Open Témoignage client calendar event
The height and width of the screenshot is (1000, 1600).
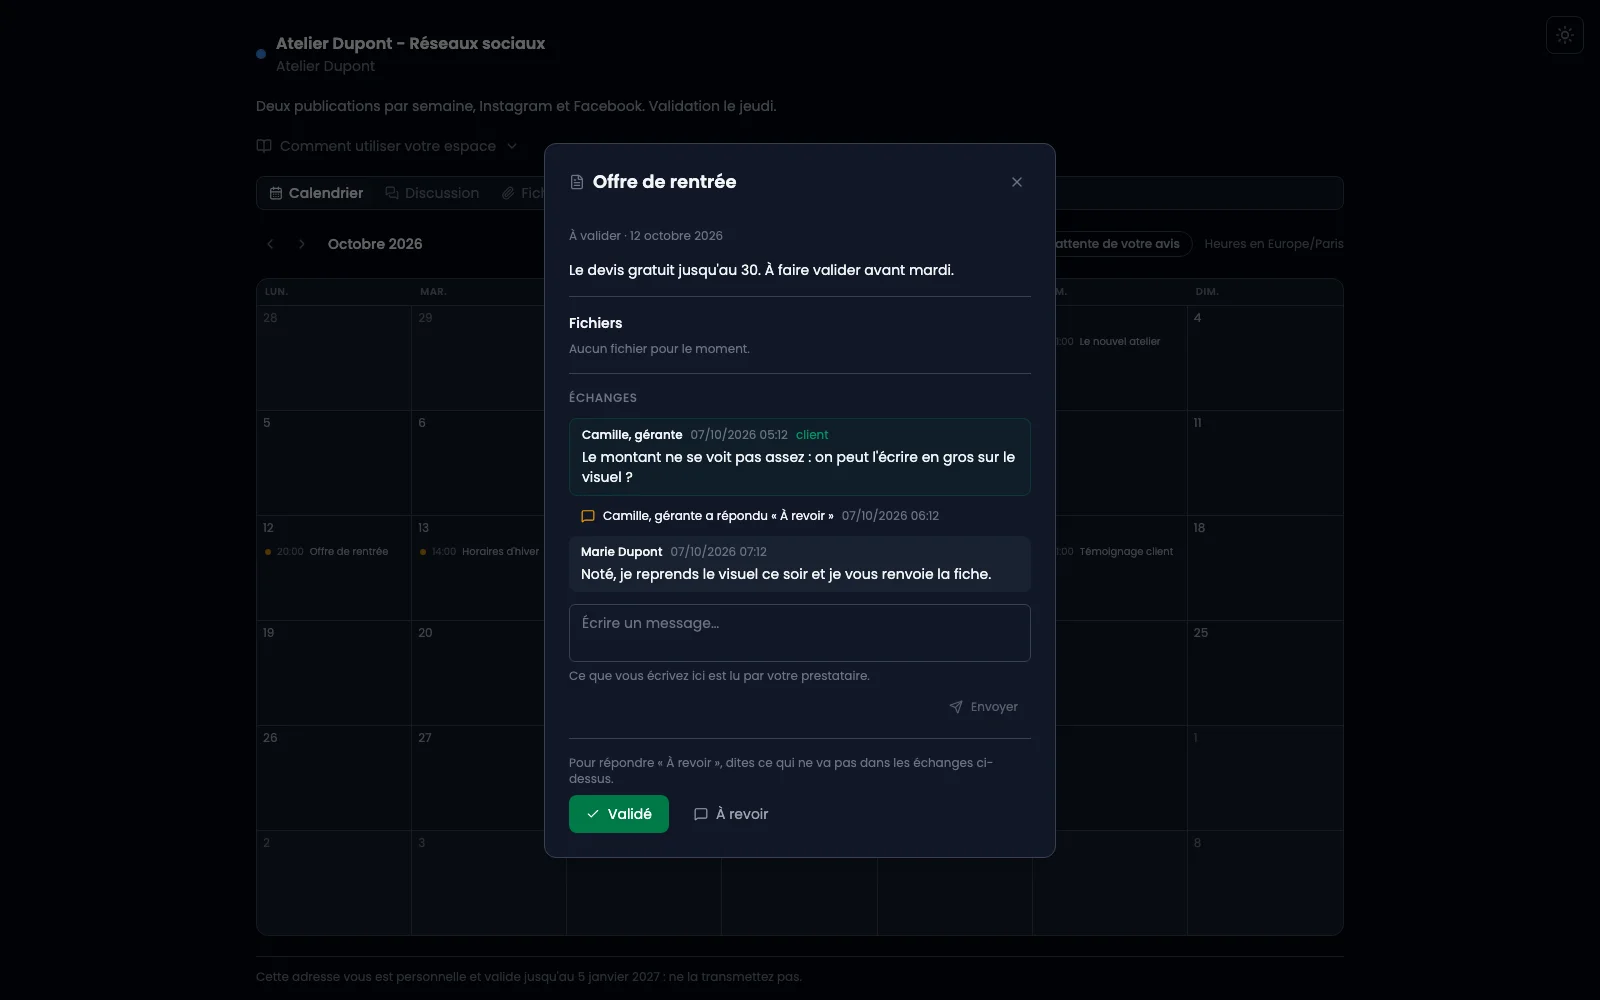1115,552
